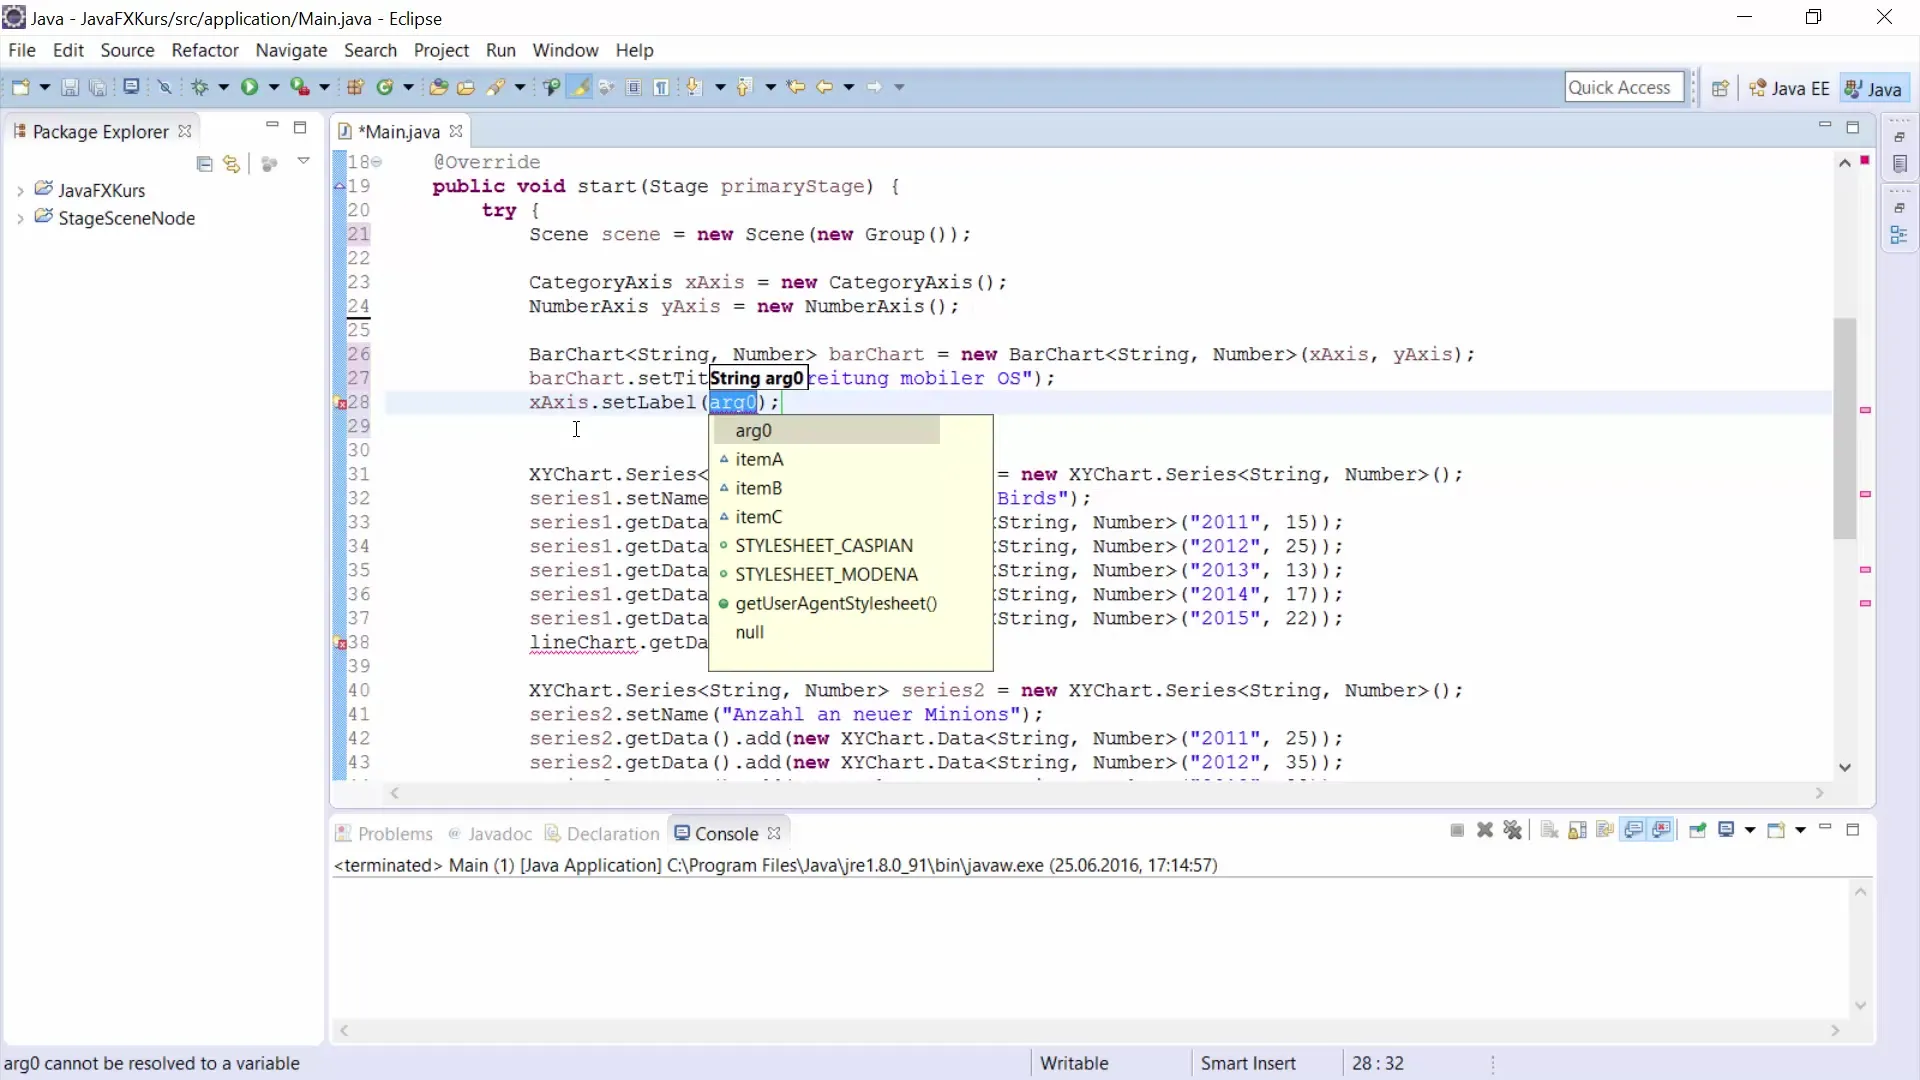The image size is (1920, 1080).
Task: Choose STYLESHEET_MODENA in the suggestion popup
Action: click(x=826, y=575)
